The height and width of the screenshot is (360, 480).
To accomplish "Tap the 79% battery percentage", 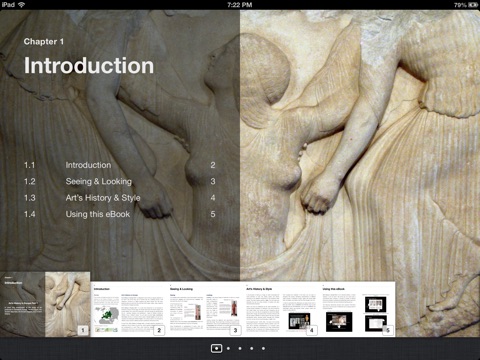I will pyautogui.click(x=460, y=5).
